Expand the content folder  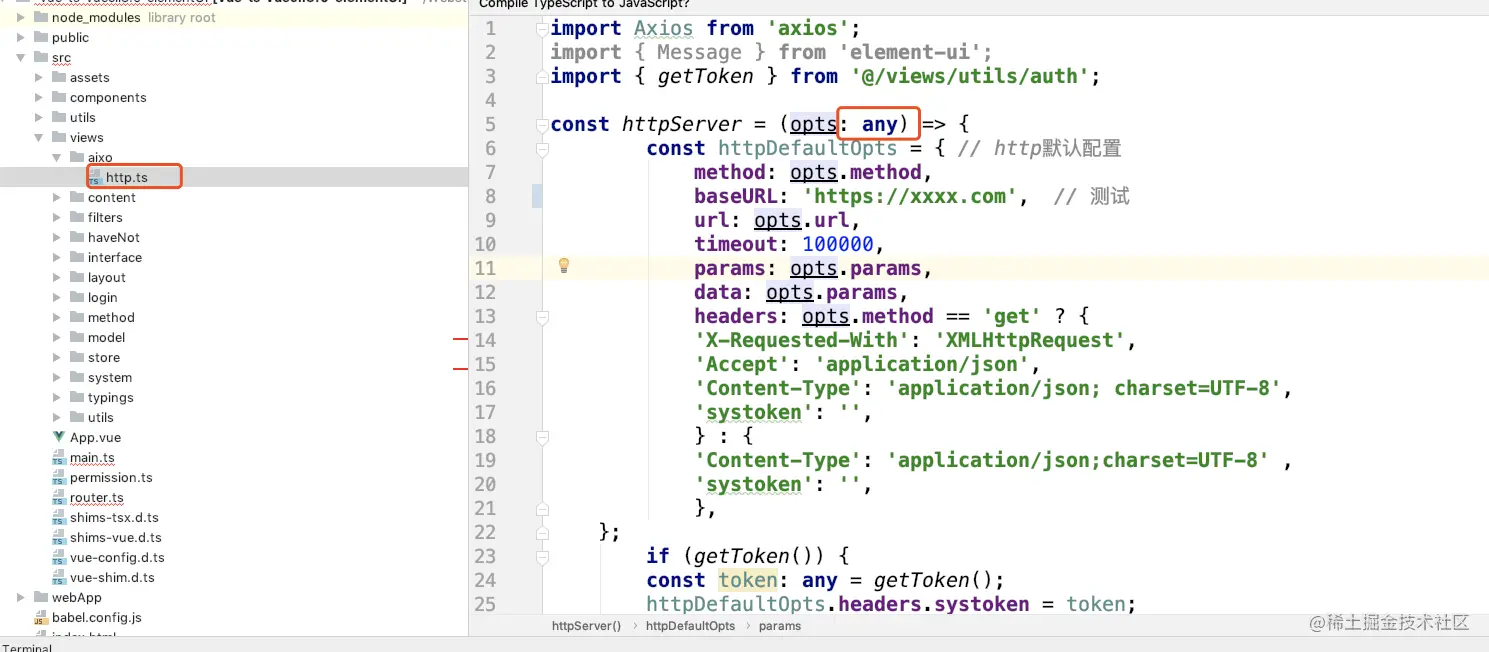tap(56, 197)
